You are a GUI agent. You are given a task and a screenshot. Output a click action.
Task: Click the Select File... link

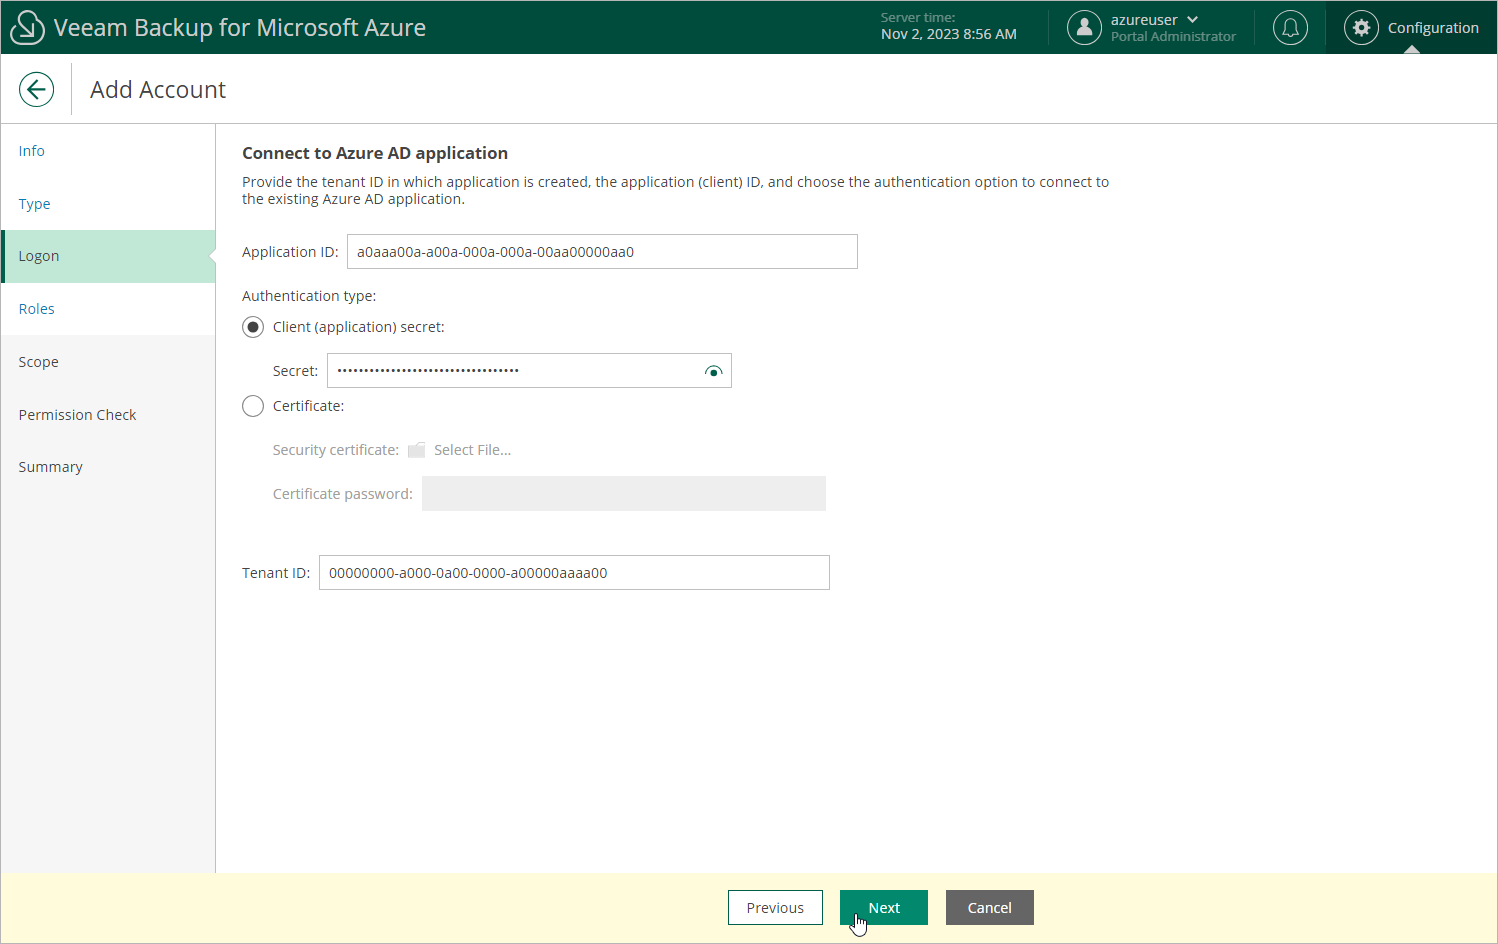point(472,450)
